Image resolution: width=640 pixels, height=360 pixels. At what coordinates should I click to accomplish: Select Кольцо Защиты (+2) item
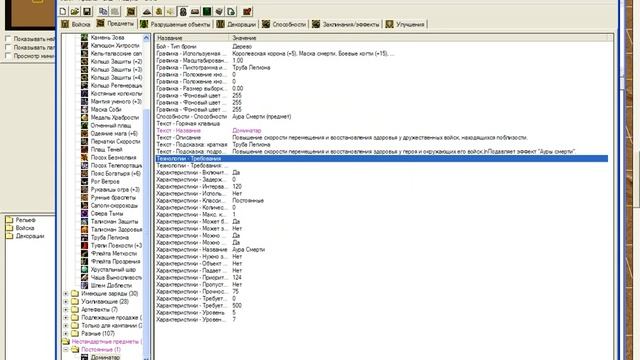coord(116,61)
